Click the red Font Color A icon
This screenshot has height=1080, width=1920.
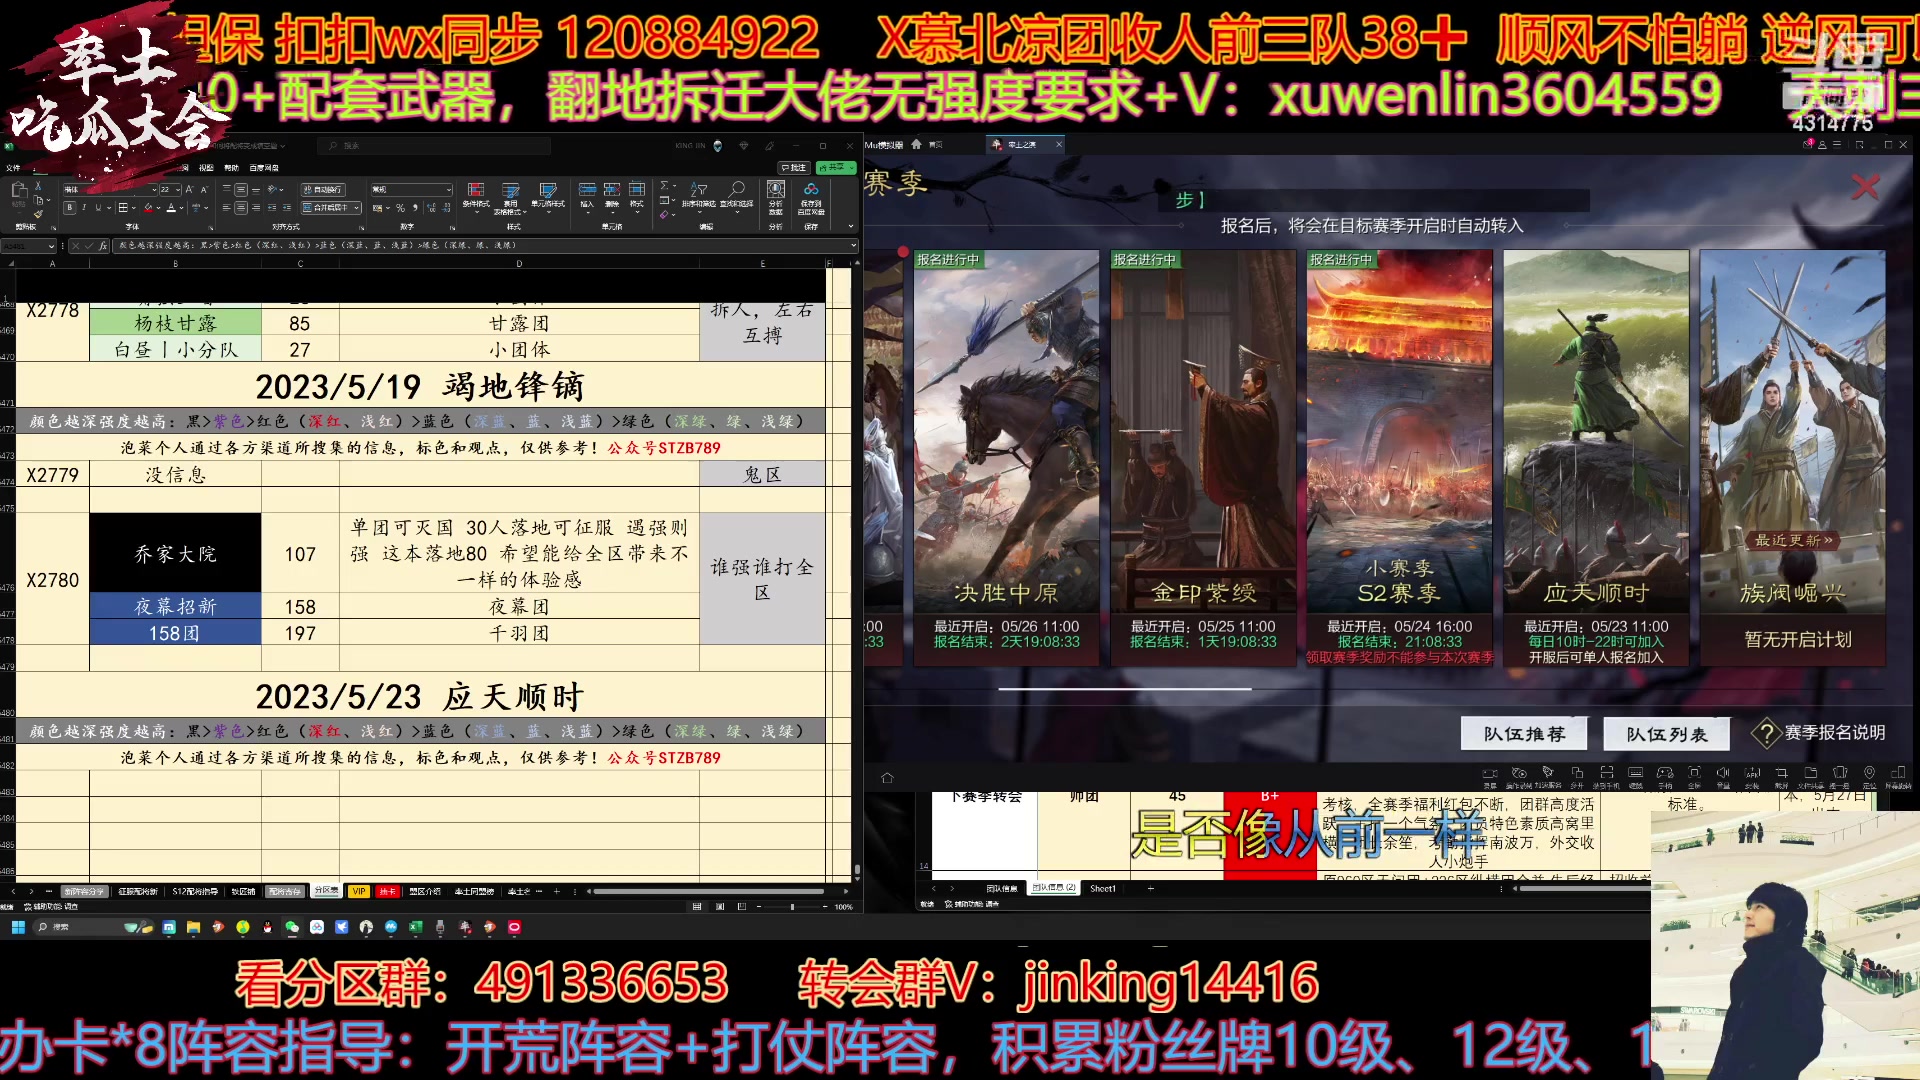[171, 207]
